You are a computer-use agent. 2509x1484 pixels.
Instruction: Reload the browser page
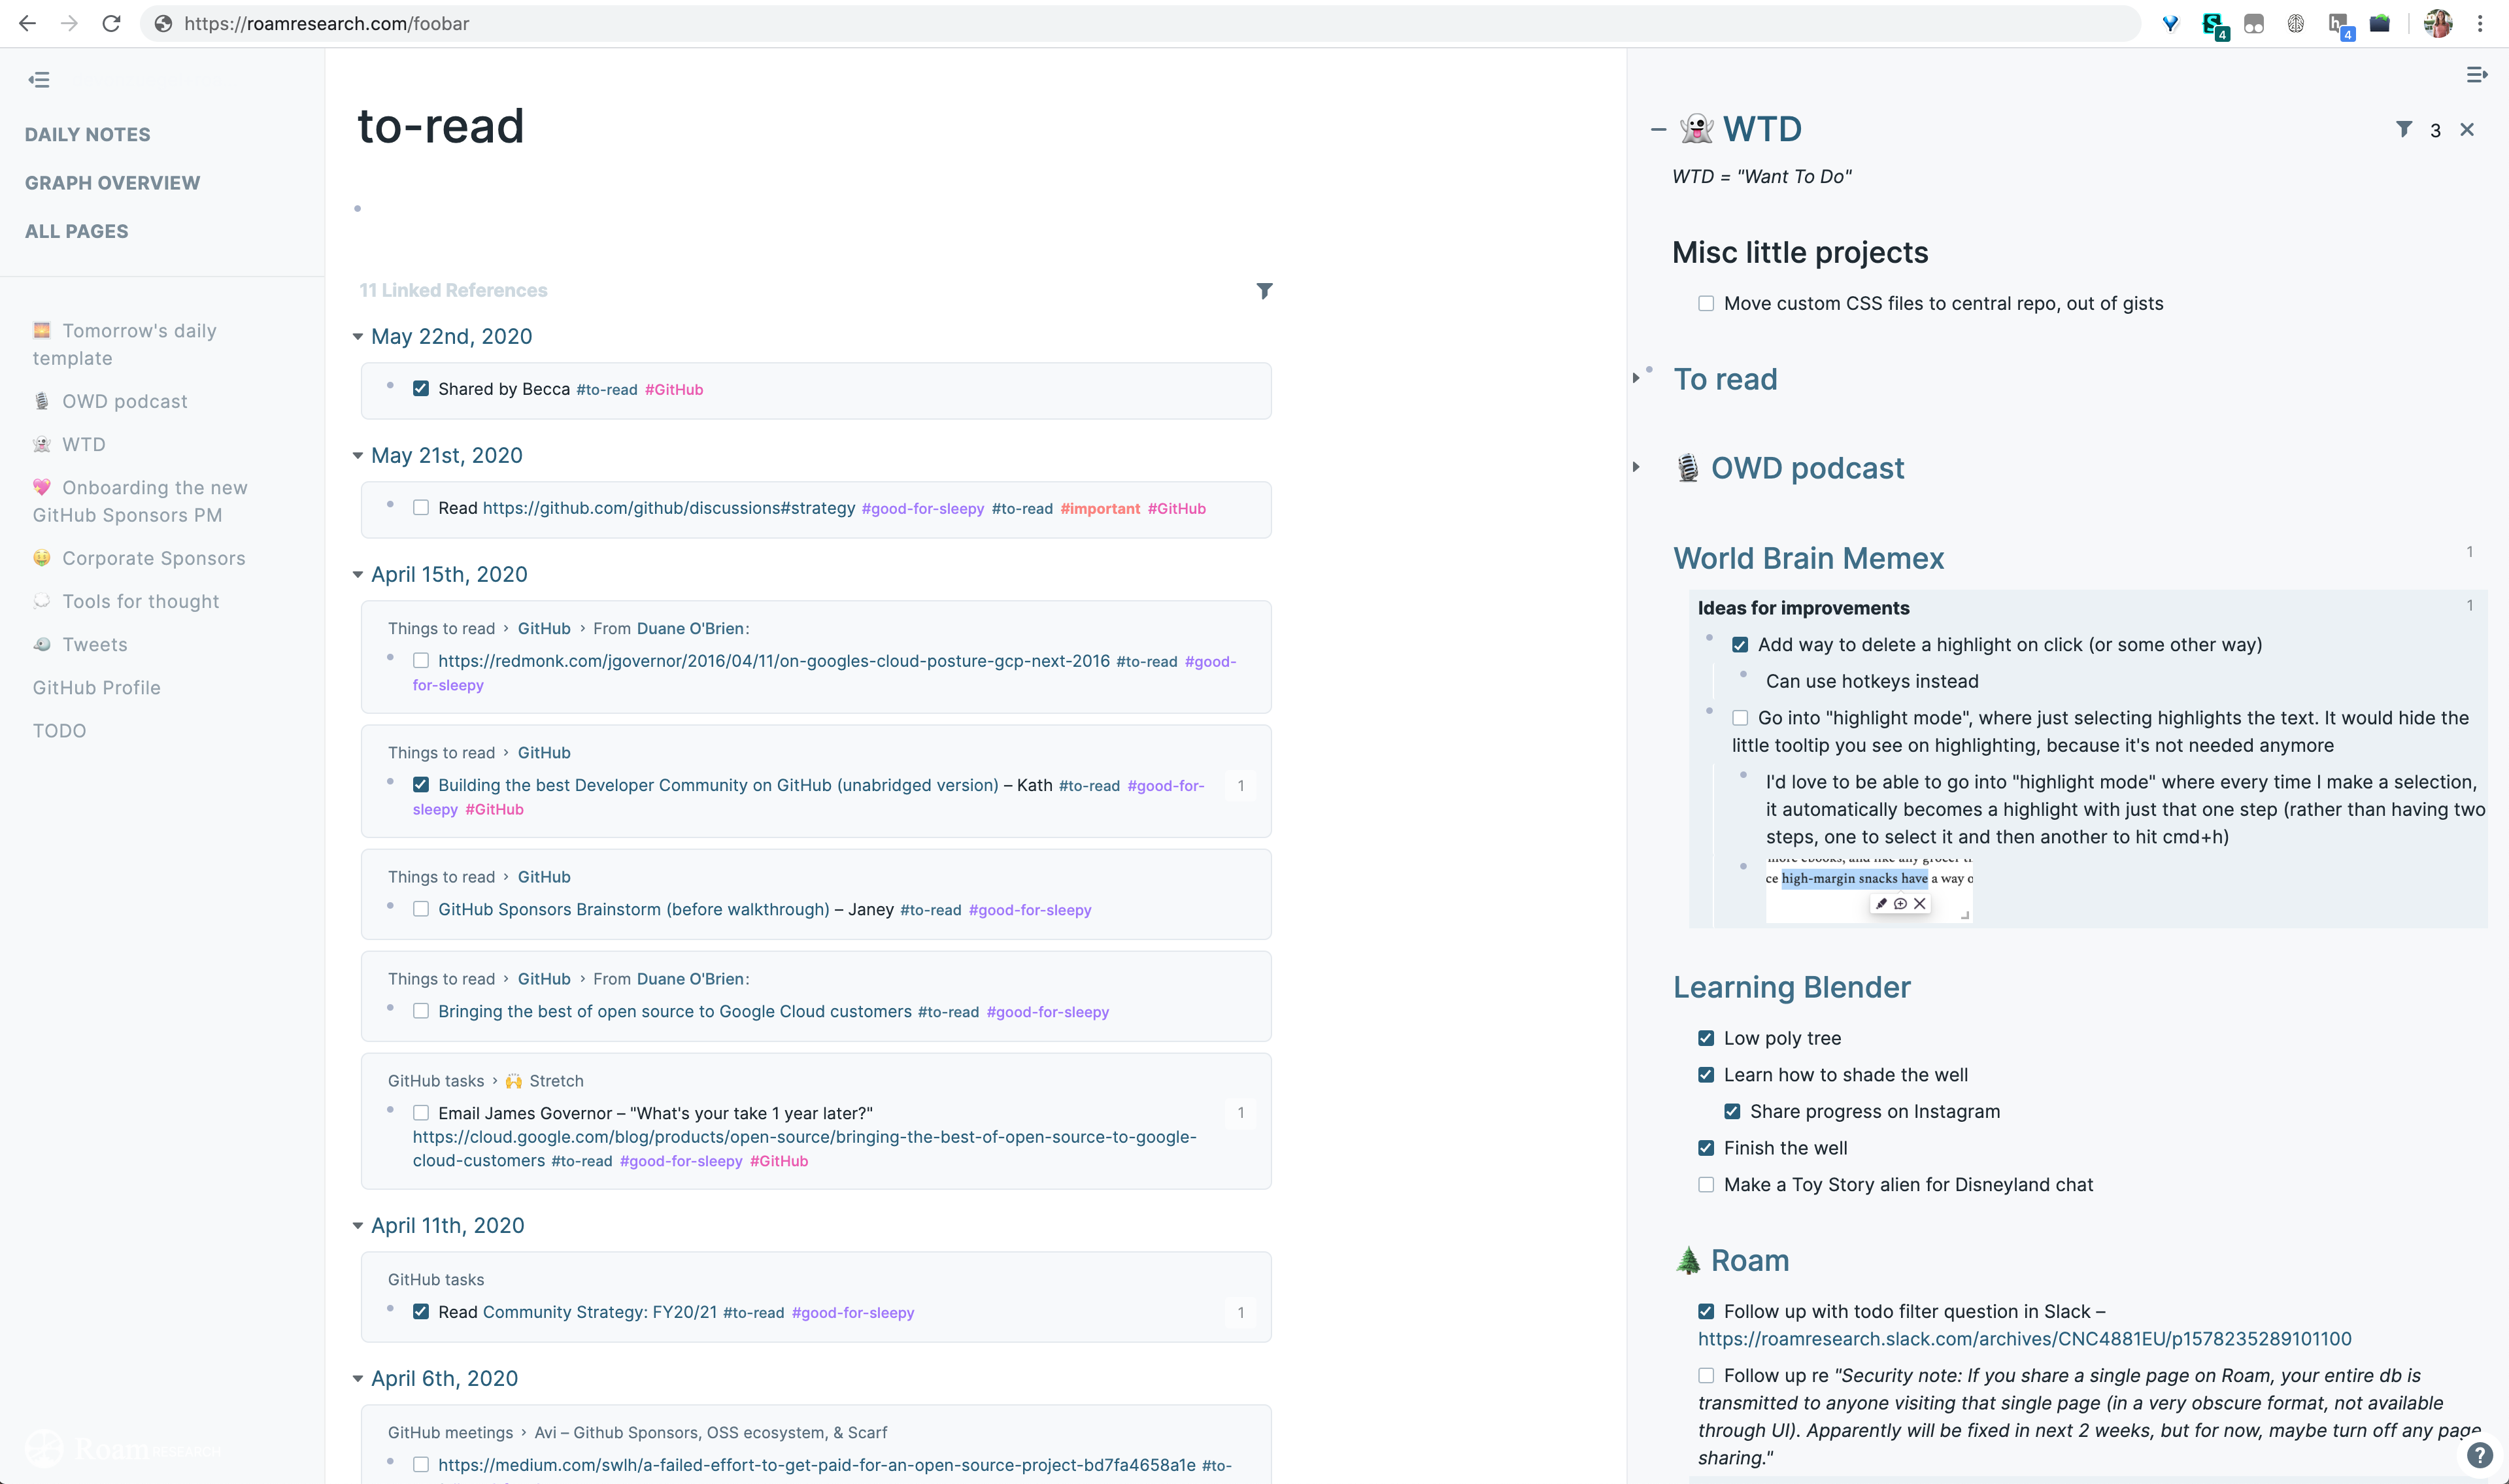111,23
